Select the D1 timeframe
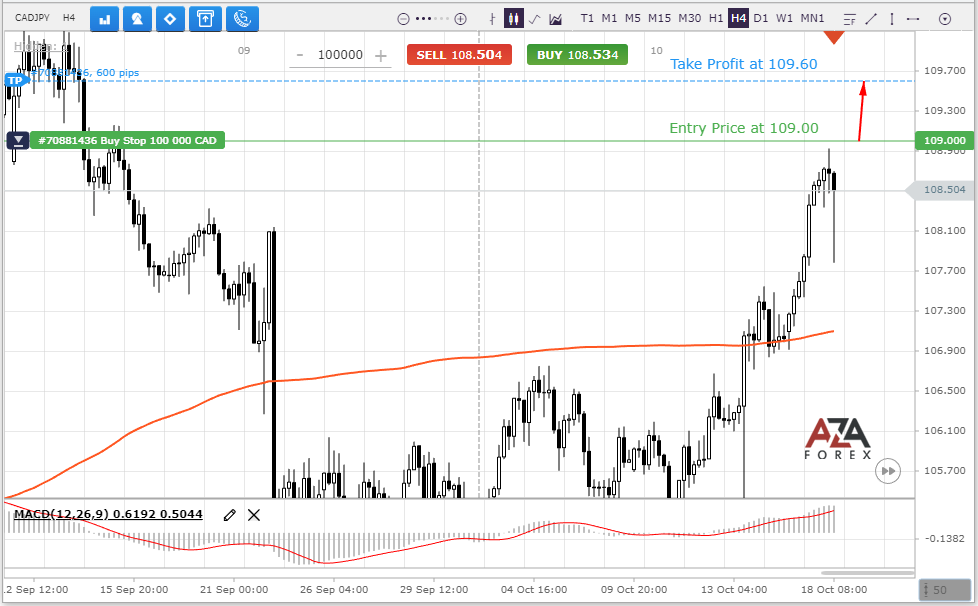The image size is (978, 606). [760, 18]
